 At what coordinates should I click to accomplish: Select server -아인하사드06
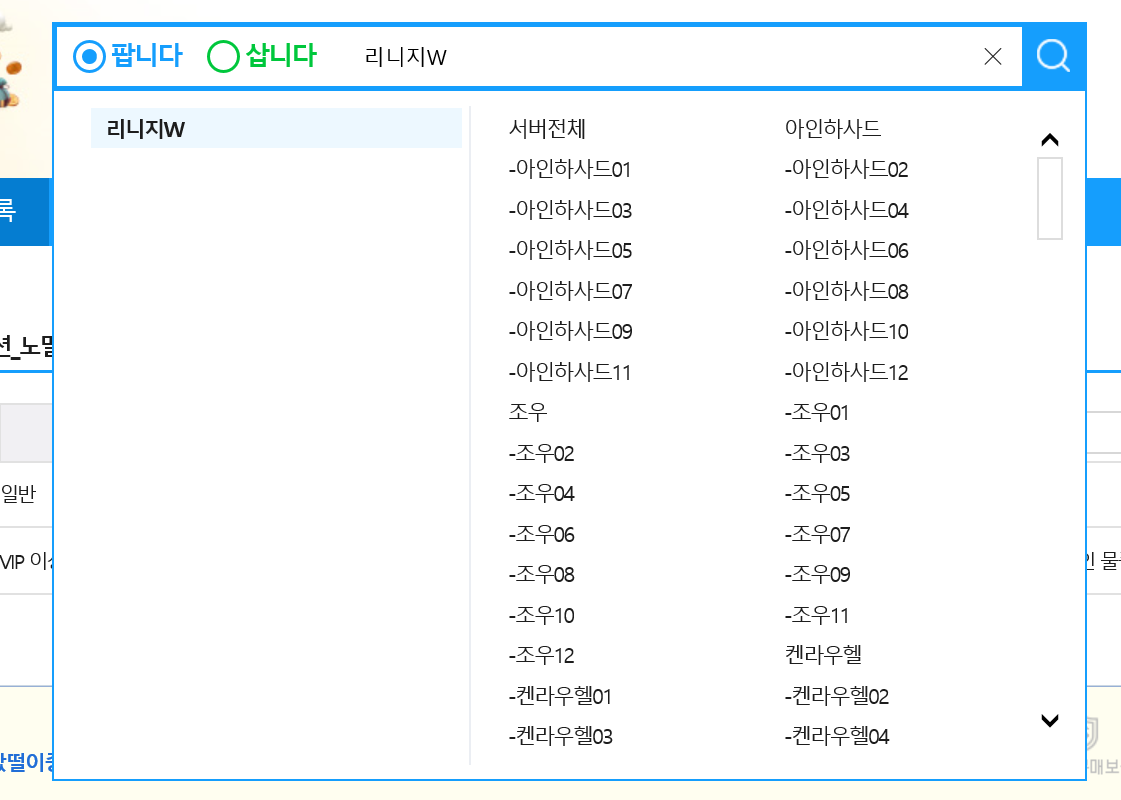pyautogui.click(x=846, y=250)
